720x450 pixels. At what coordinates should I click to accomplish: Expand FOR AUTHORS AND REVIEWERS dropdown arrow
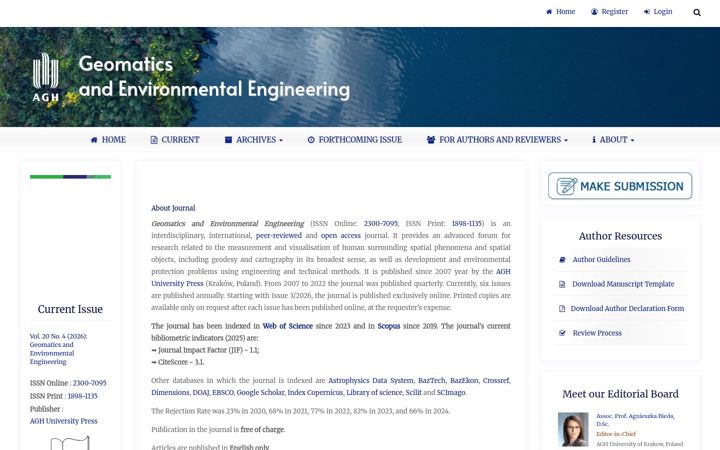click(x=566, y=140)
